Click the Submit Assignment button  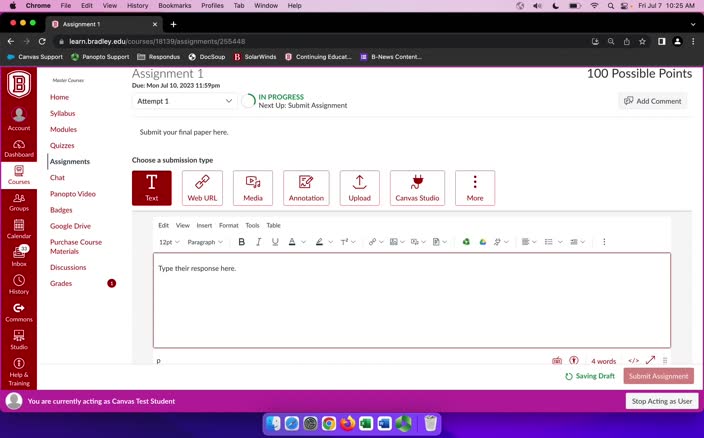pos(658,376)
